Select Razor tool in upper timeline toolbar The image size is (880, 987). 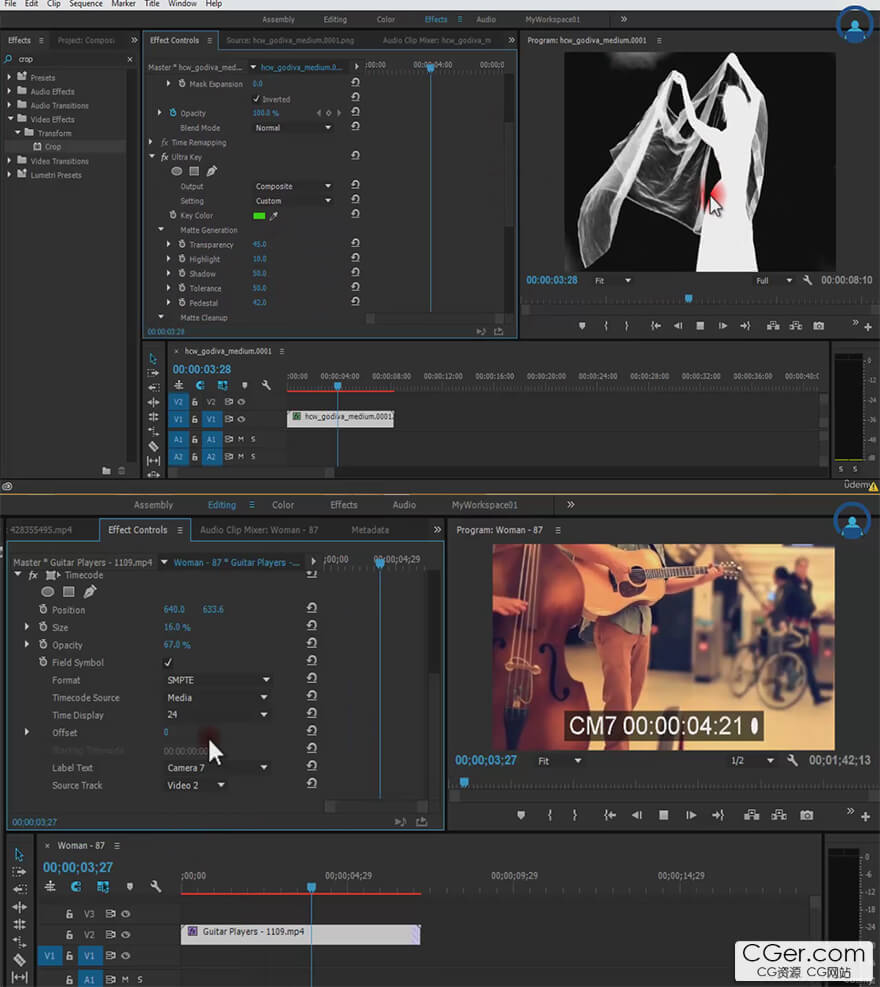(x=153, y=446)
